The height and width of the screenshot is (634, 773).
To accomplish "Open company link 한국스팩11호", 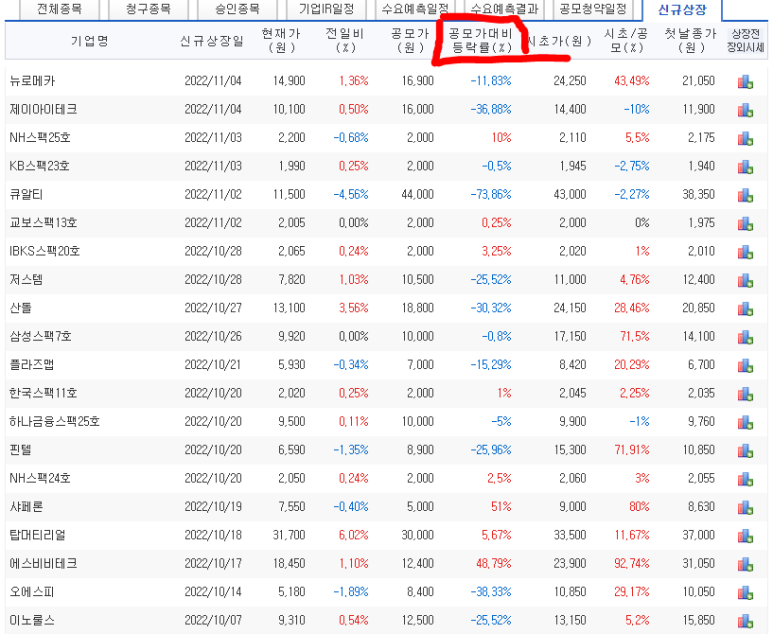I will [x=43, y=393].
